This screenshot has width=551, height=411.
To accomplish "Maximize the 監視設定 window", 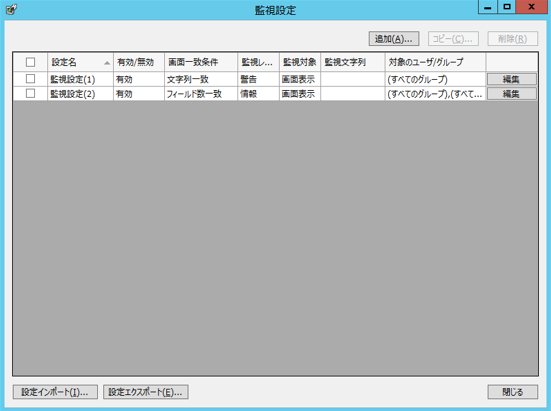I will click(x=506, y=7).
